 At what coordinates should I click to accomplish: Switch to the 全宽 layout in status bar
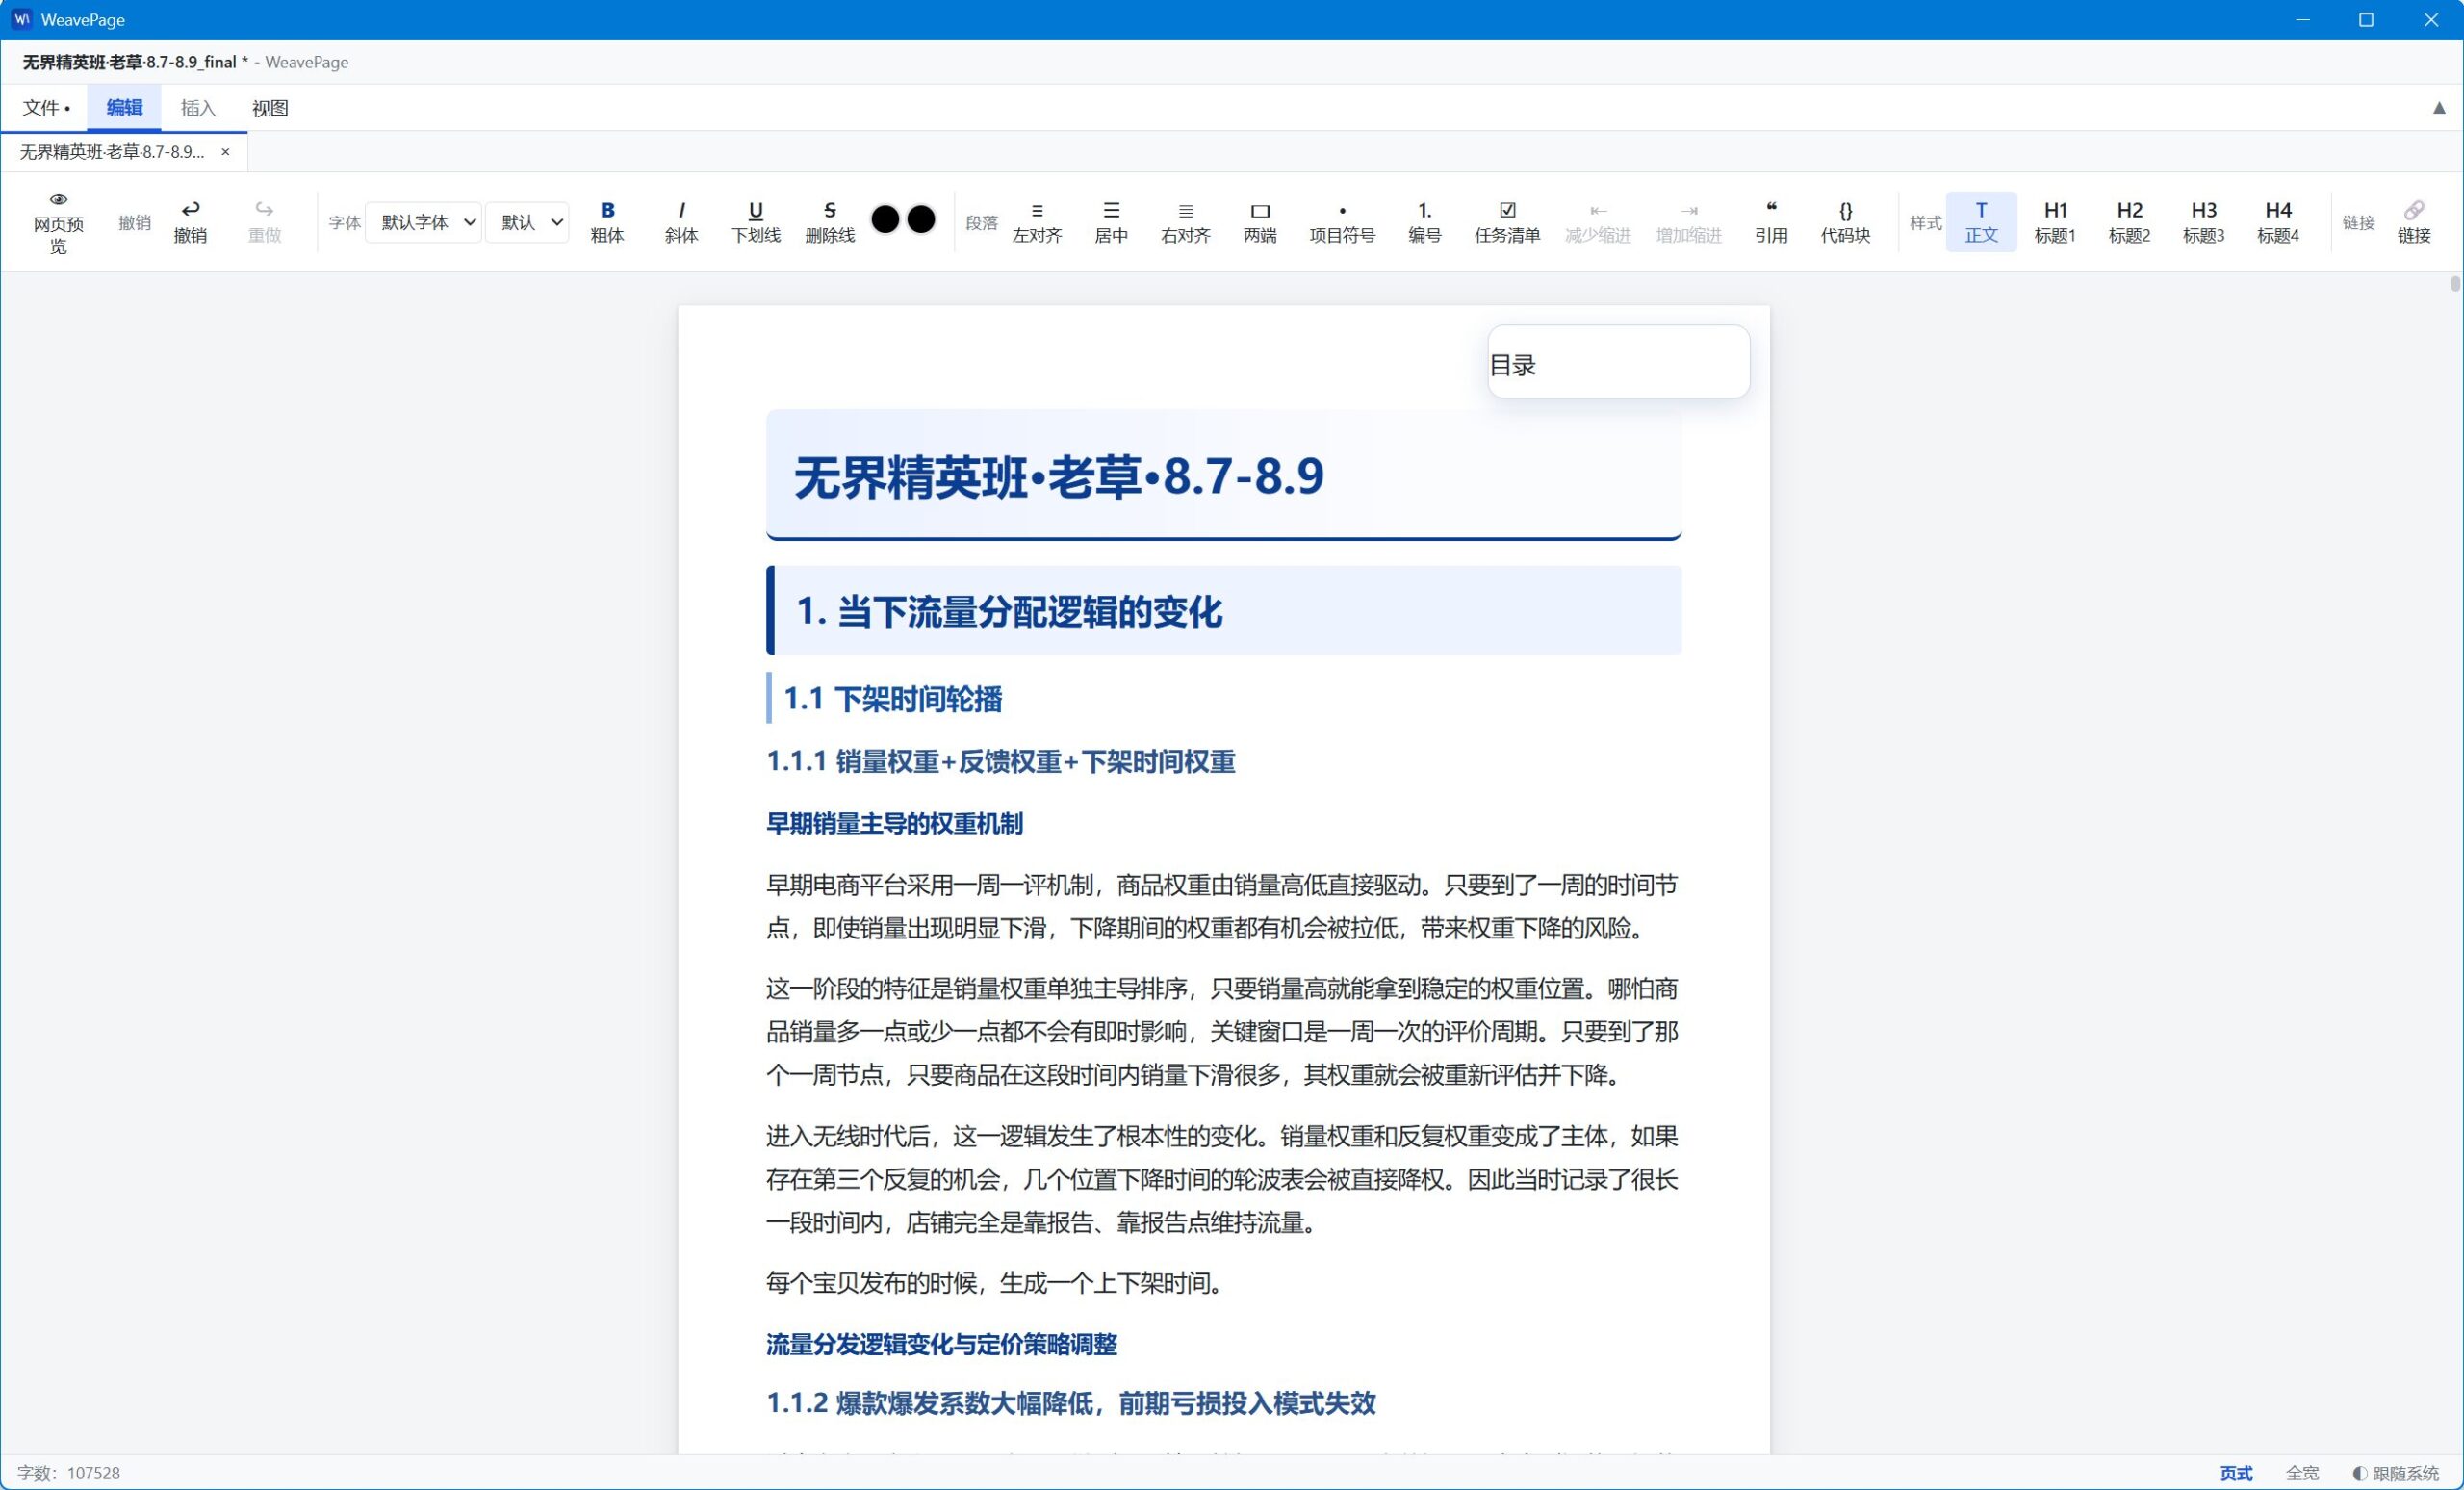[2302, 1473]
